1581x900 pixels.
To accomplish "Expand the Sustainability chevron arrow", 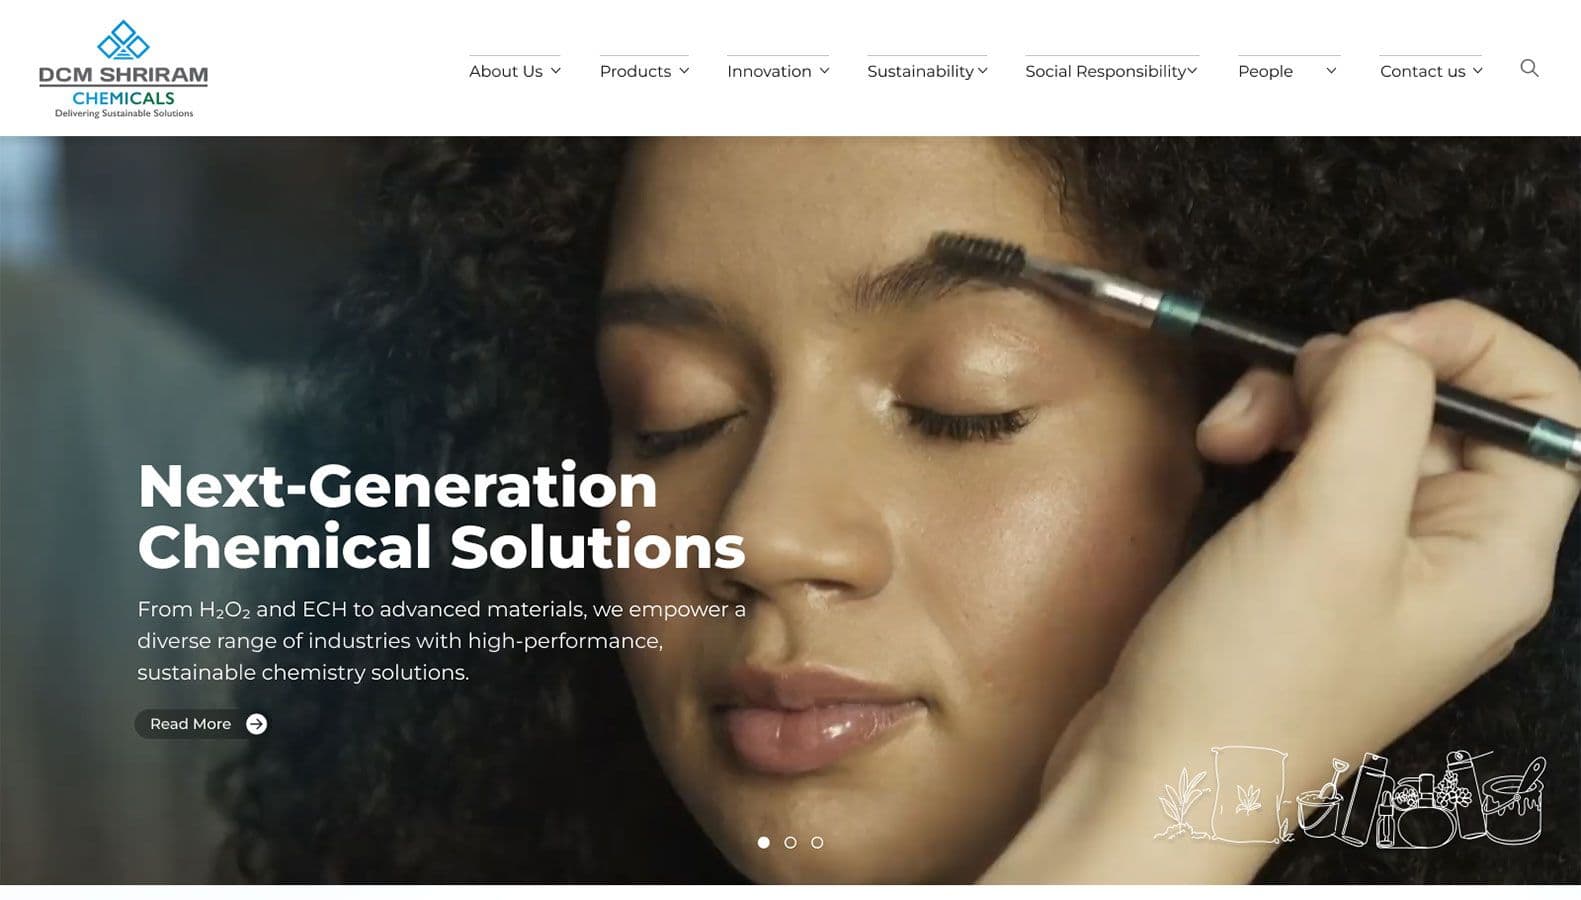I will pos(982,71).
